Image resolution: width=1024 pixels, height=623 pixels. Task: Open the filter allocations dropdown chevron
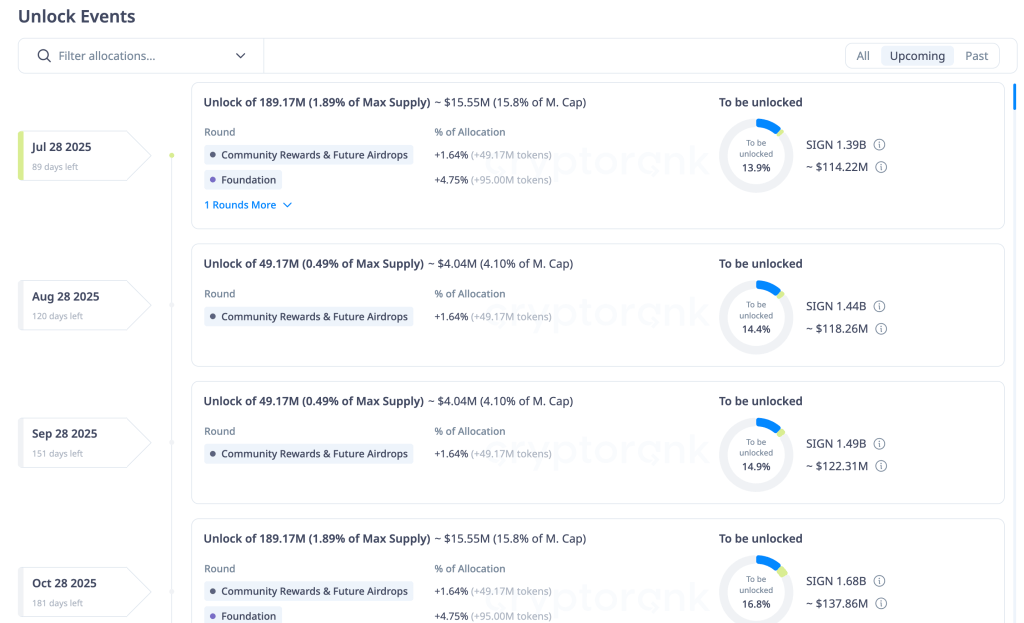(x=240, y=55)
